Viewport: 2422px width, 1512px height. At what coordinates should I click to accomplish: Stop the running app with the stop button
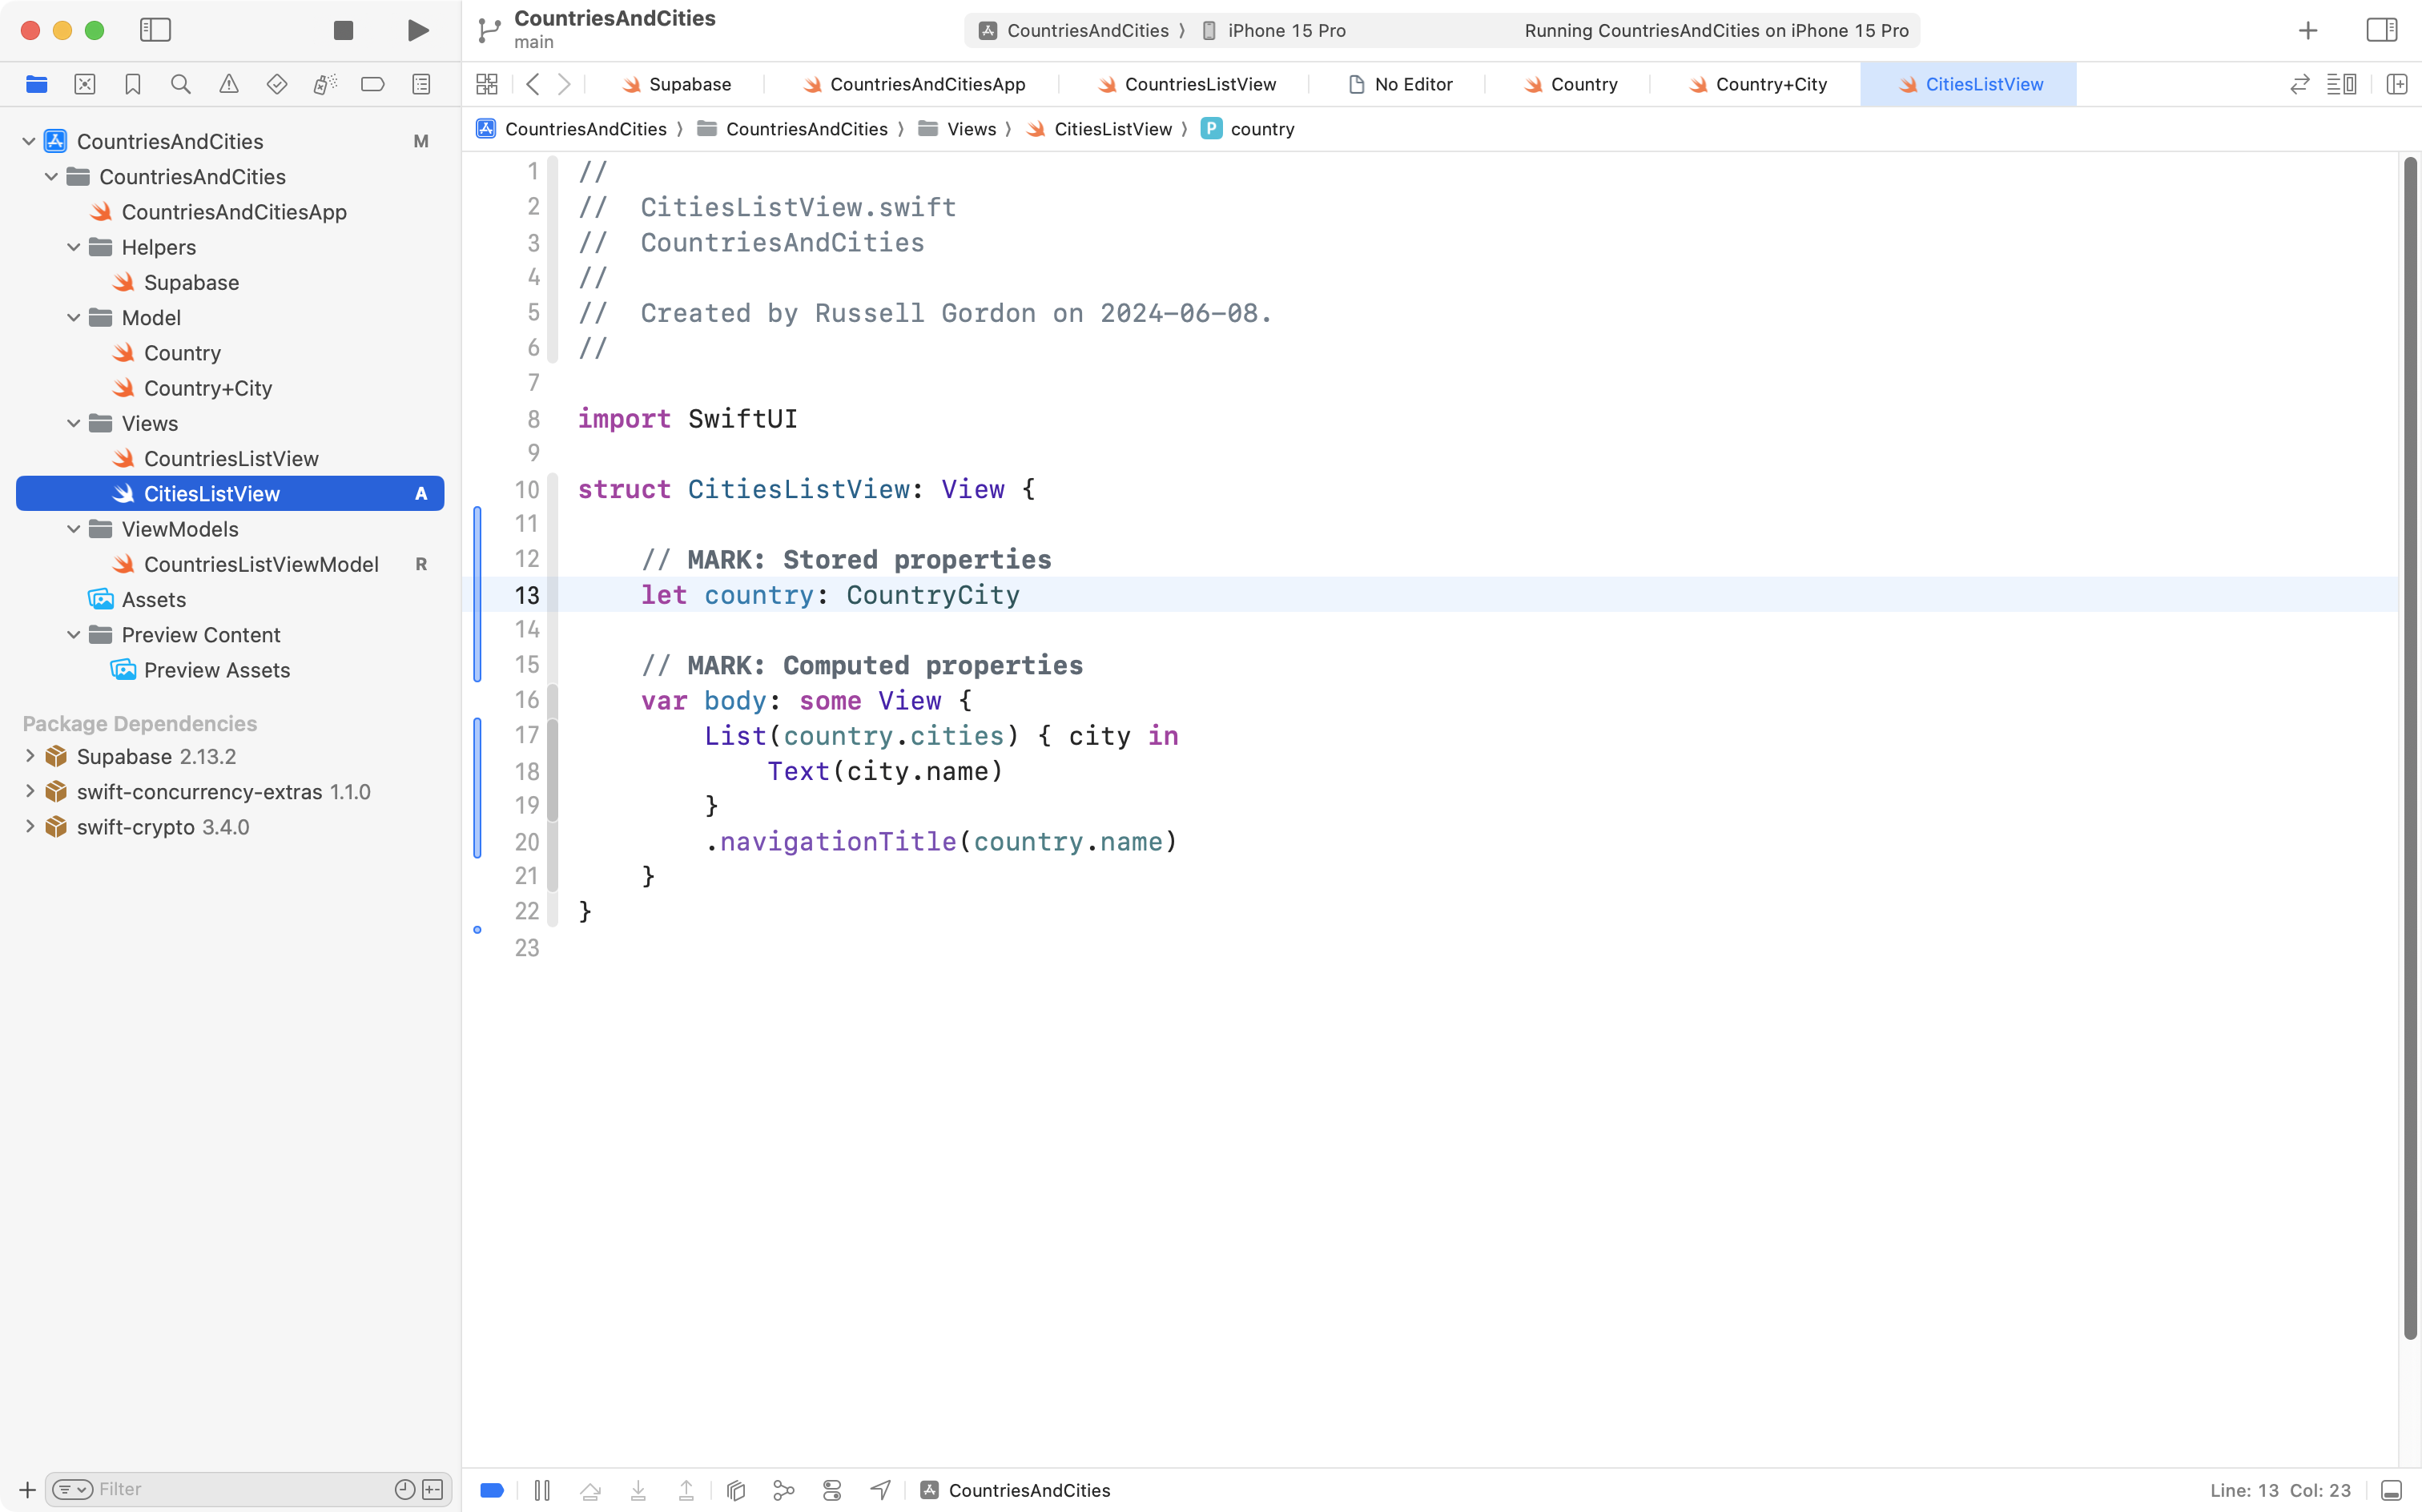[x=342, y=30]
